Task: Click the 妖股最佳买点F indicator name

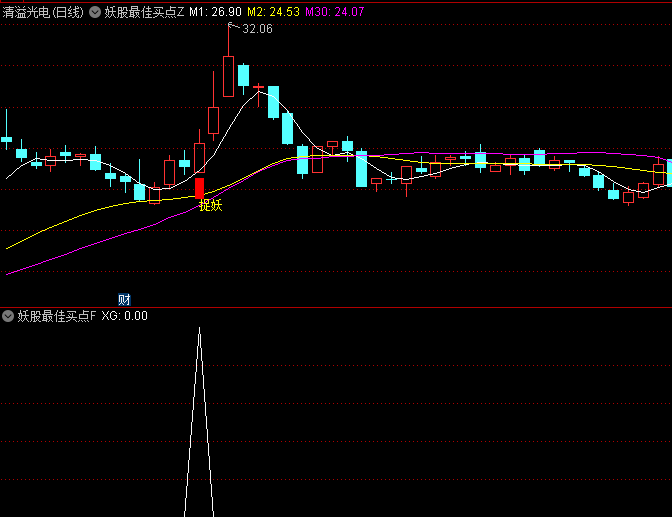Action: click(57, 316)
